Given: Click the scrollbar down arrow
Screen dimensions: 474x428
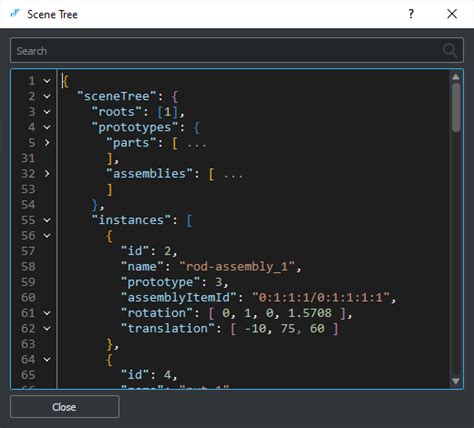Looking at the screenshot, I should tap(456, 381).
